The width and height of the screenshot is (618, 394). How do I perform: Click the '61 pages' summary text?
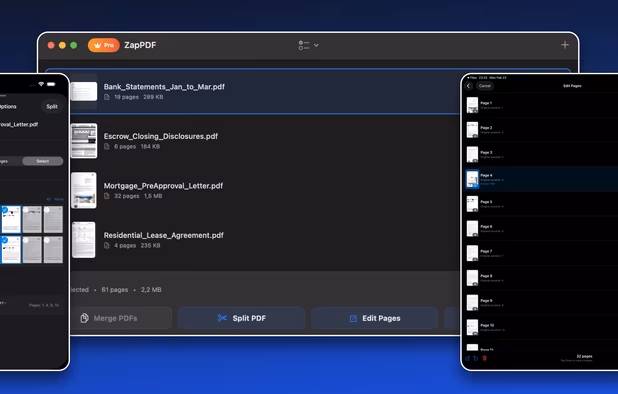click(x=115, y=290)
